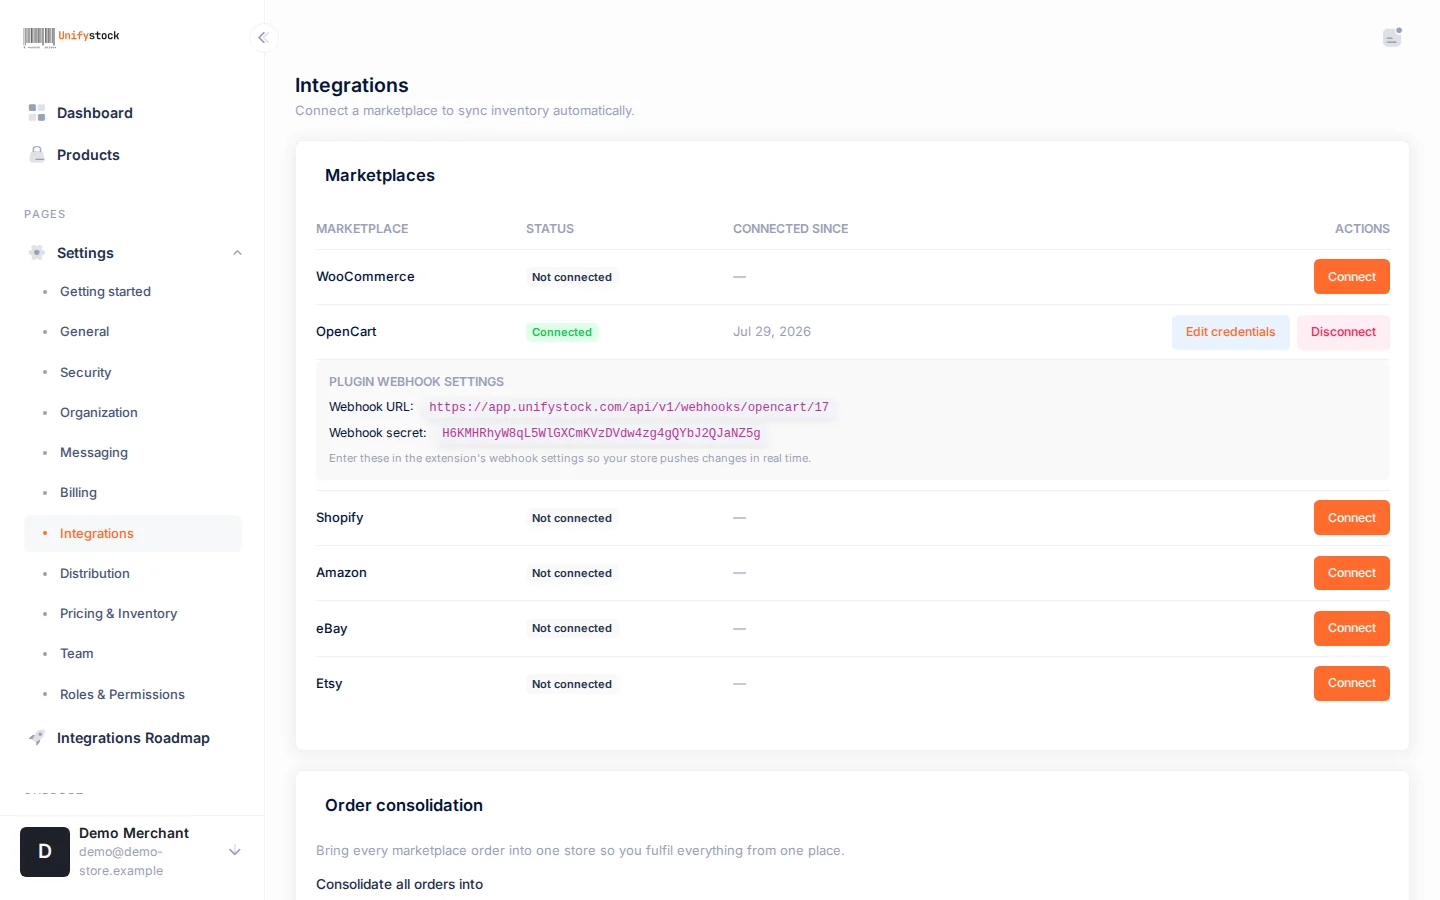Connect the Etsy marketplace

pos(1351,683)
